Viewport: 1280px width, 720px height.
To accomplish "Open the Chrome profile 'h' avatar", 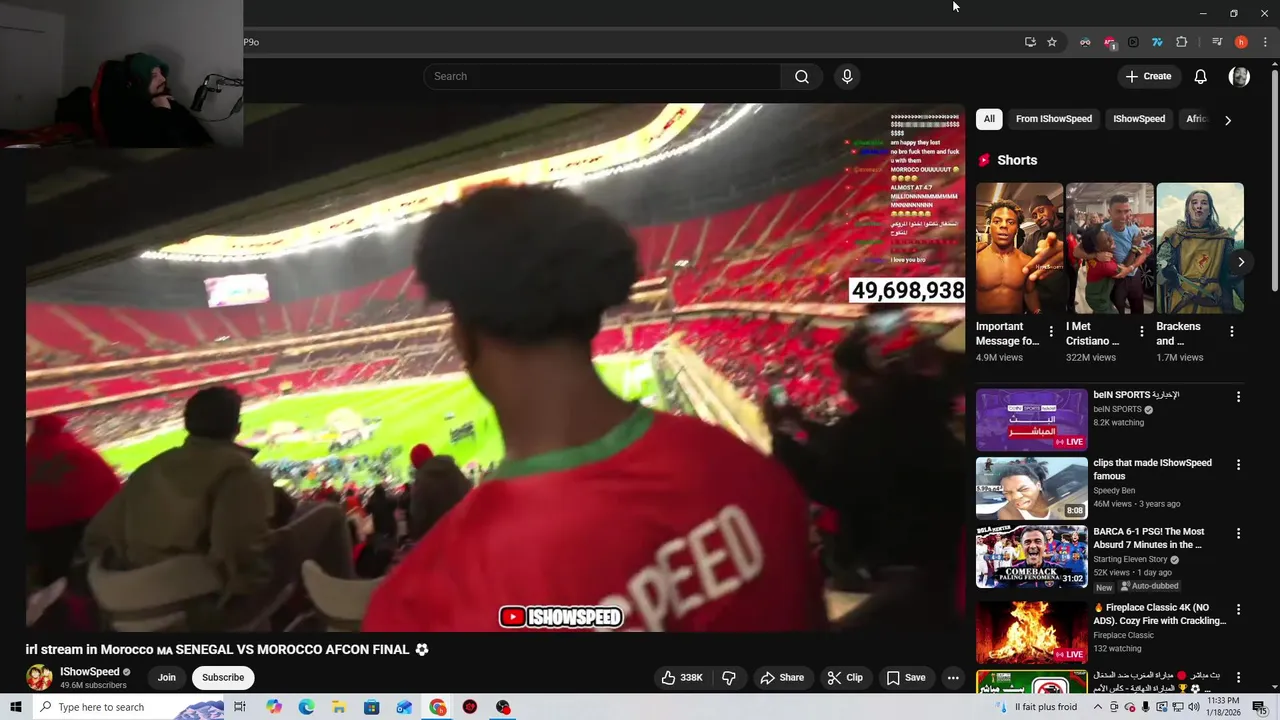I will 1241,42.
